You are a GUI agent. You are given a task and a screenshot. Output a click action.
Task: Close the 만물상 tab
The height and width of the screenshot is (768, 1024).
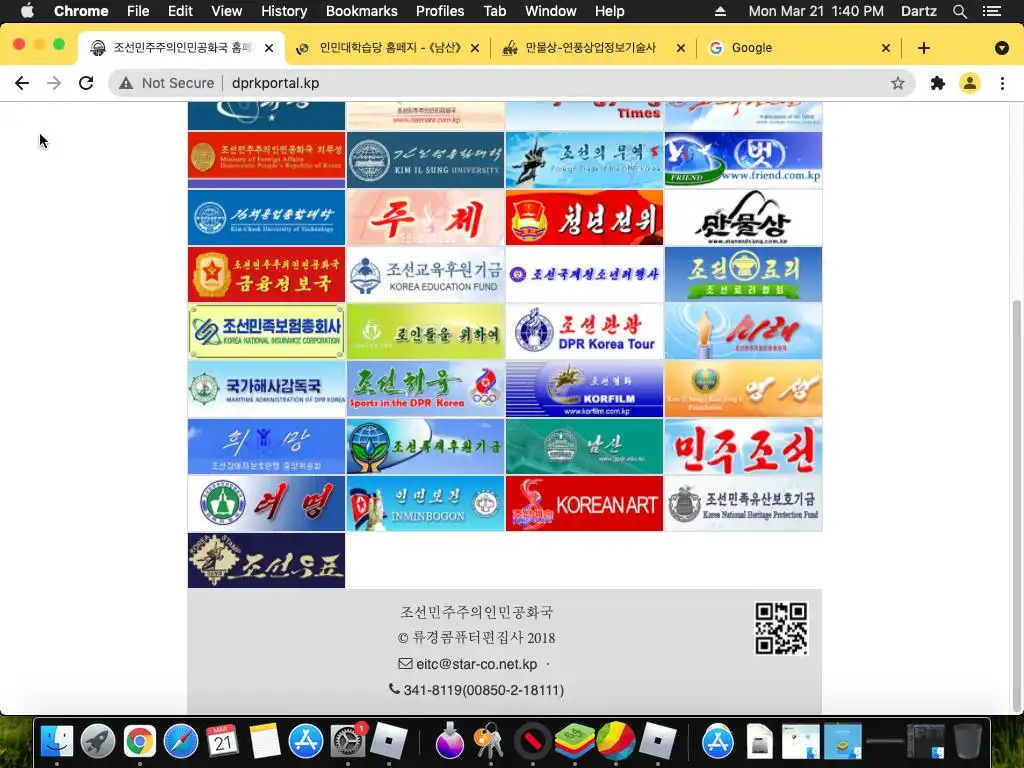point(680,48)
